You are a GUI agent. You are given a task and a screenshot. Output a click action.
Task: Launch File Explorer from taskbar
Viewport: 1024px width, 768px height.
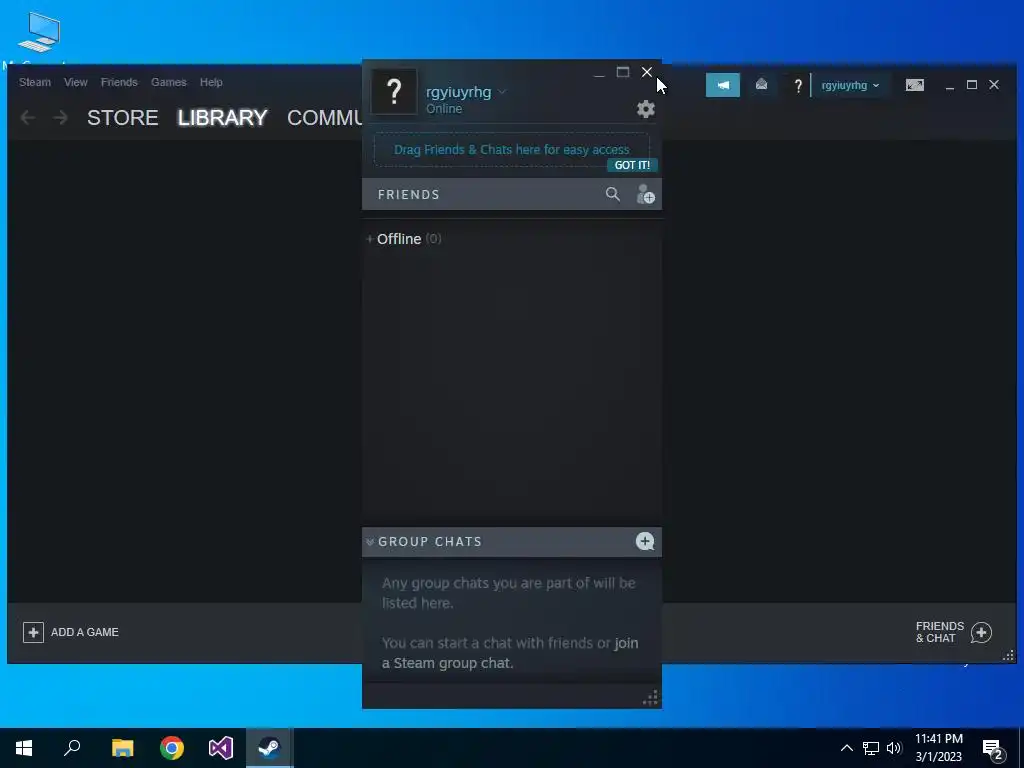[x=122, y=748]
